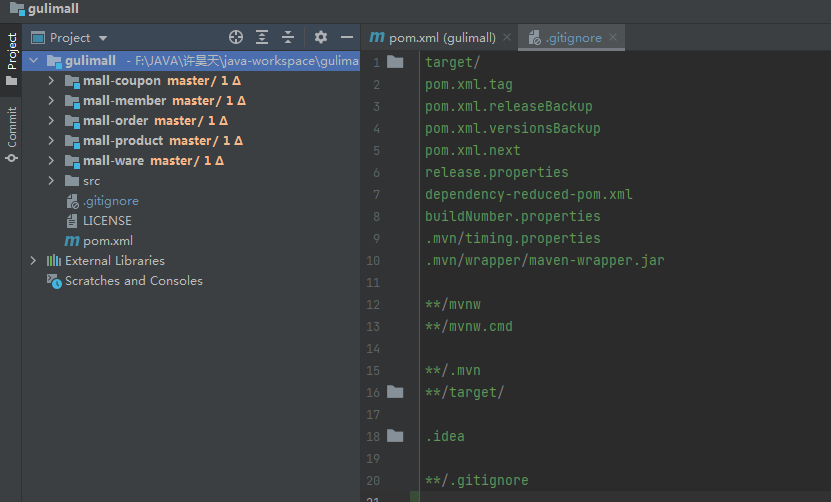Collapse the gulimall root node
831x502 pixels.
pos(33,61)
